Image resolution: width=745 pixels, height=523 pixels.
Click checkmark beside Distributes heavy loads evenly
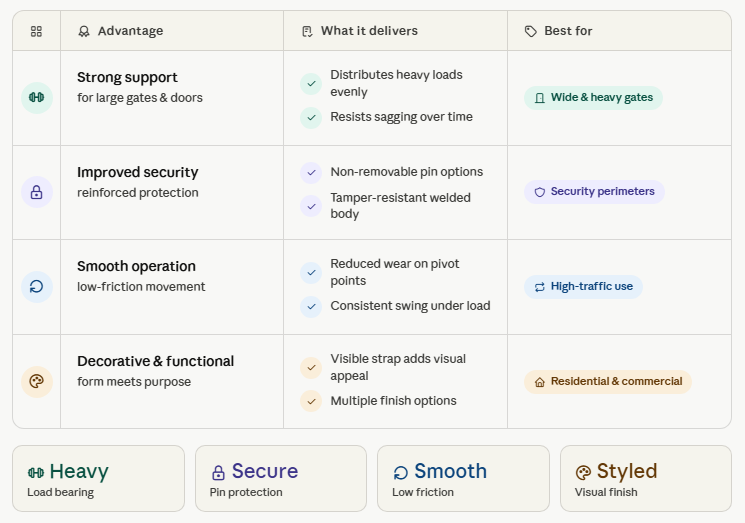(311, 84)
